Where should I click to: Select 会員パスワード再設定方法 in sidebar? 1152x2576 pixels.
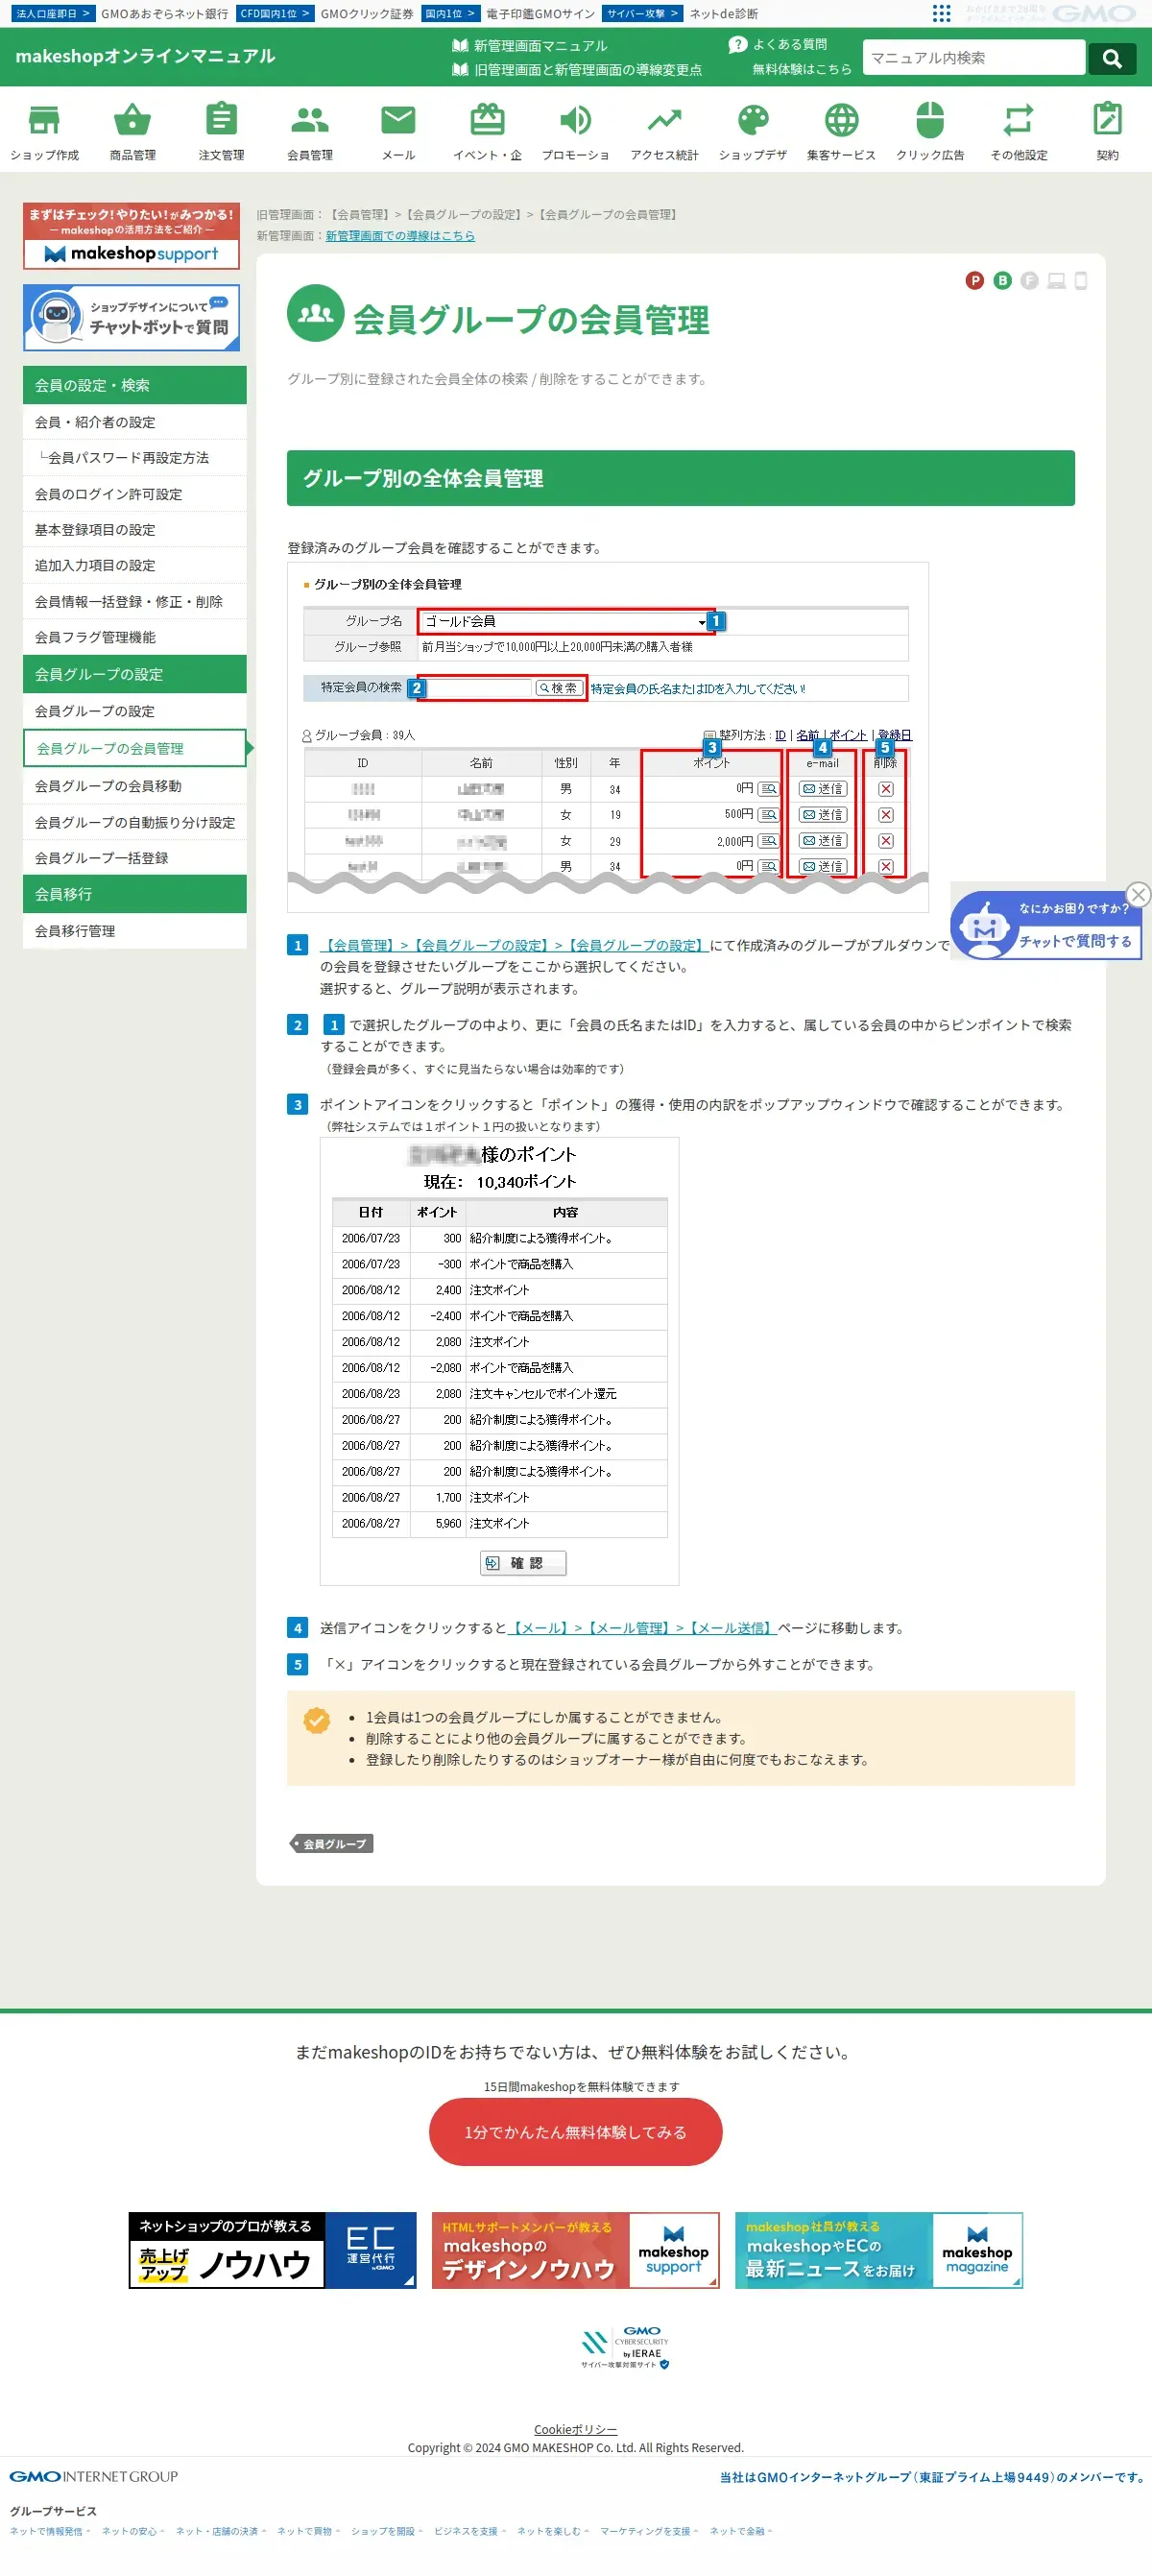click(x=135, y=458)
